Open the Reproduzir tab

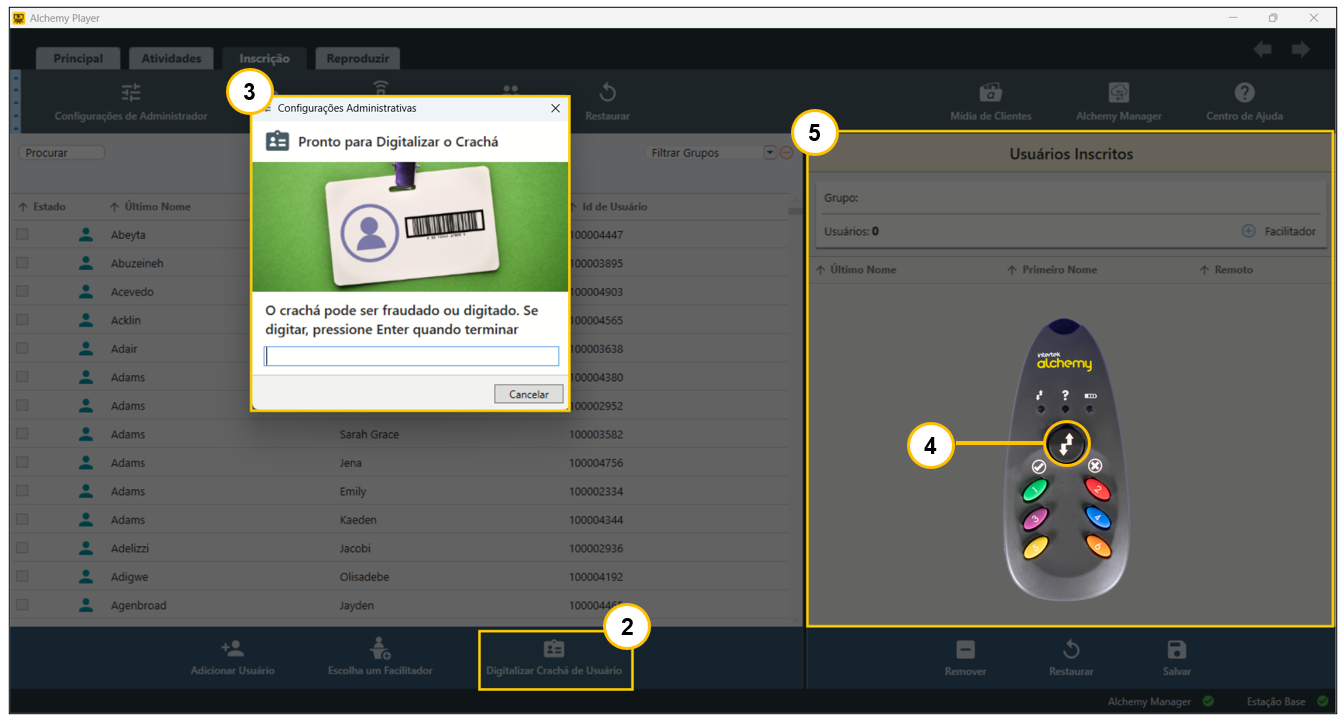pyautogui.click(x=357, y=59)
